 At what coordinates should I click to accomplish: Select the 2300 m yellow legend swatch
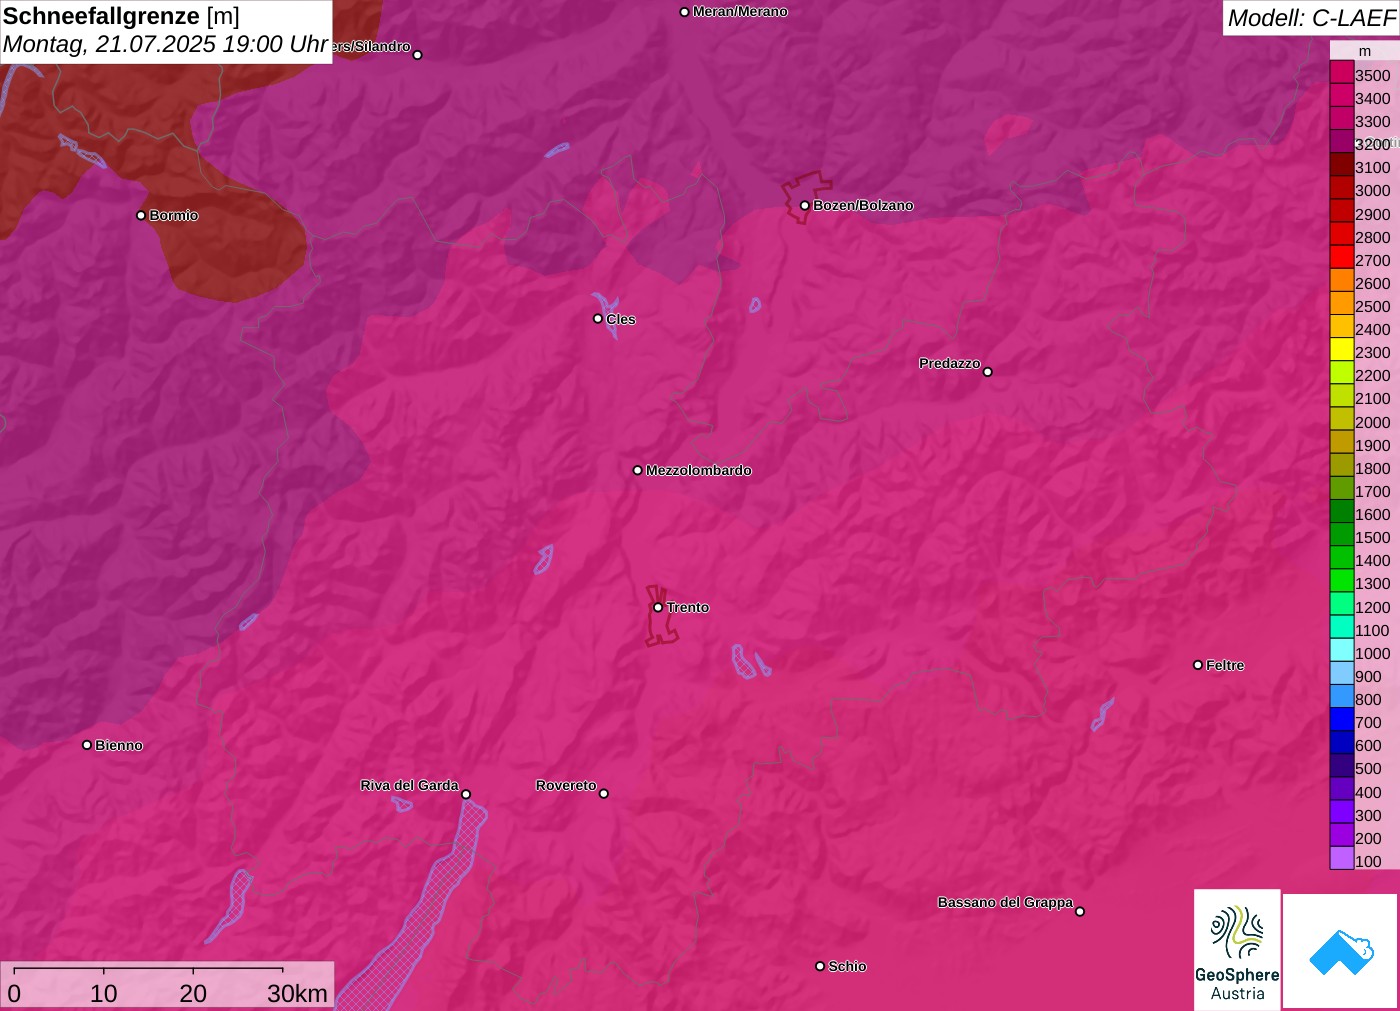[1342, 349]
